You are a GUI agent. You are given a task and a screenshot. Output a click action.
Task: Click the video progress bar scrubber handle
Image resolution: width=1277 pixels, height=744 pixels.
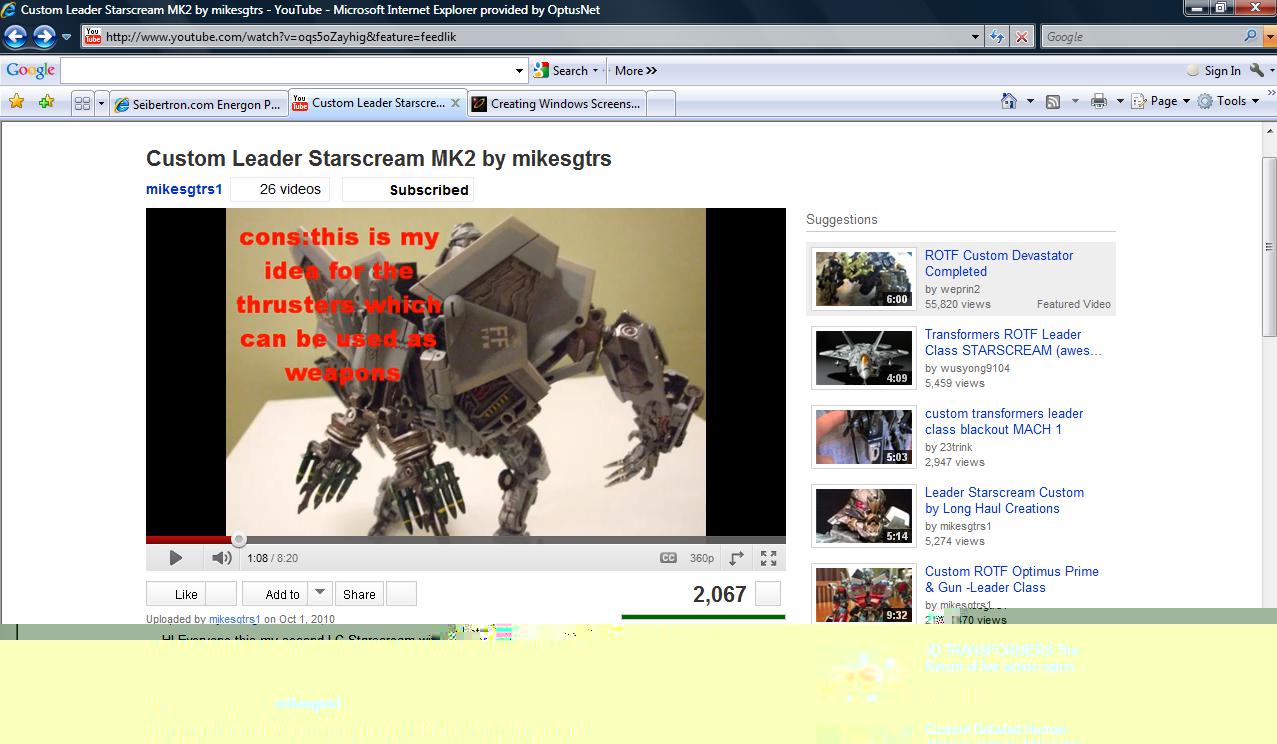[239, 540]
